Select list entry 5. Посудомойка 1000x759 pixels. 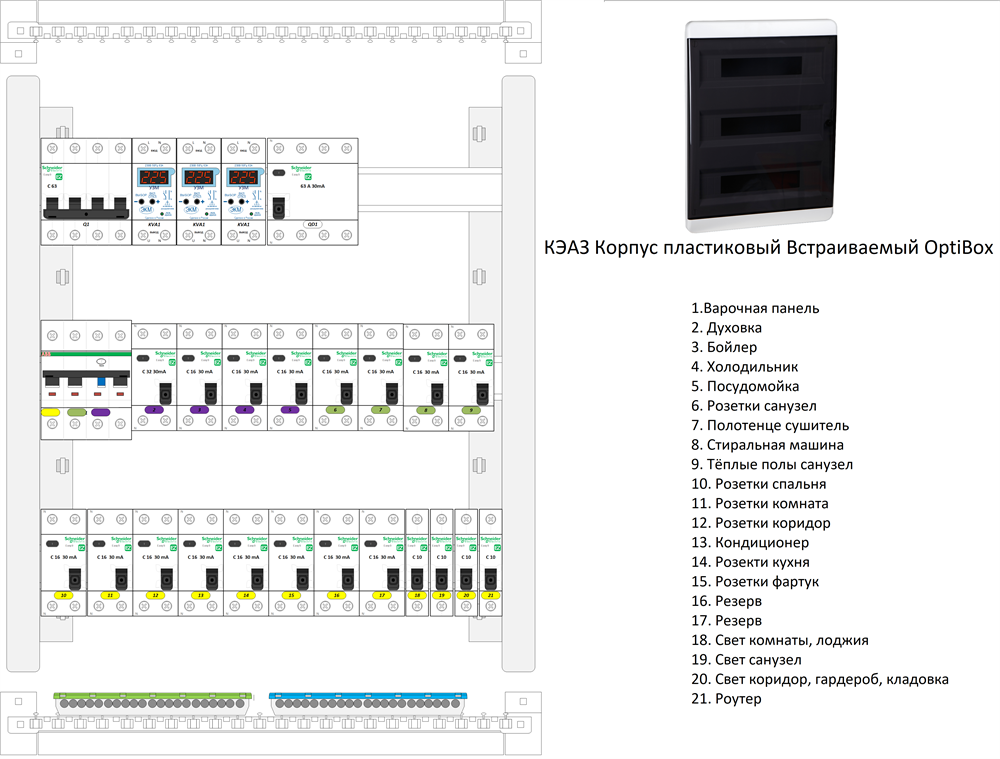[x=745, y=387]
